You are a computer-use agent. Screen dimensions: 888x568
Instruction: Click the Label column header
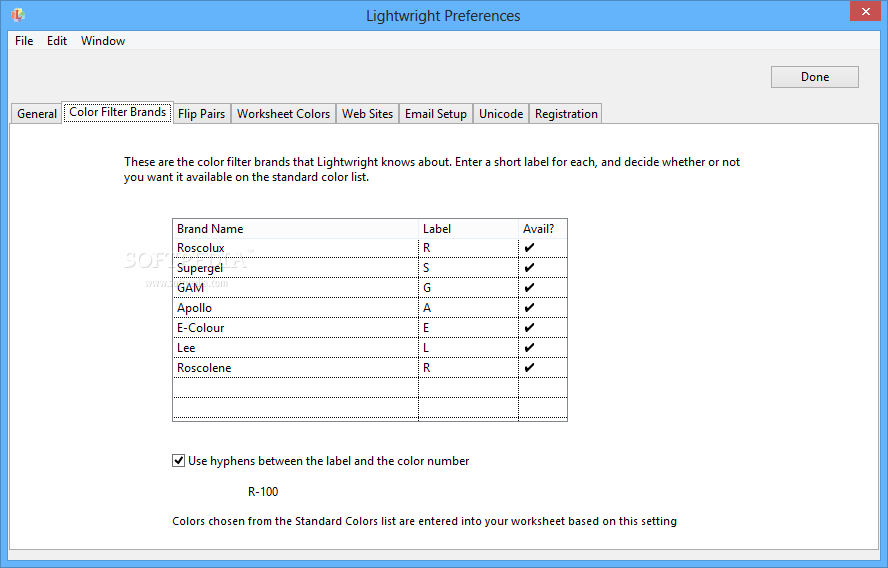coord(468,229)
